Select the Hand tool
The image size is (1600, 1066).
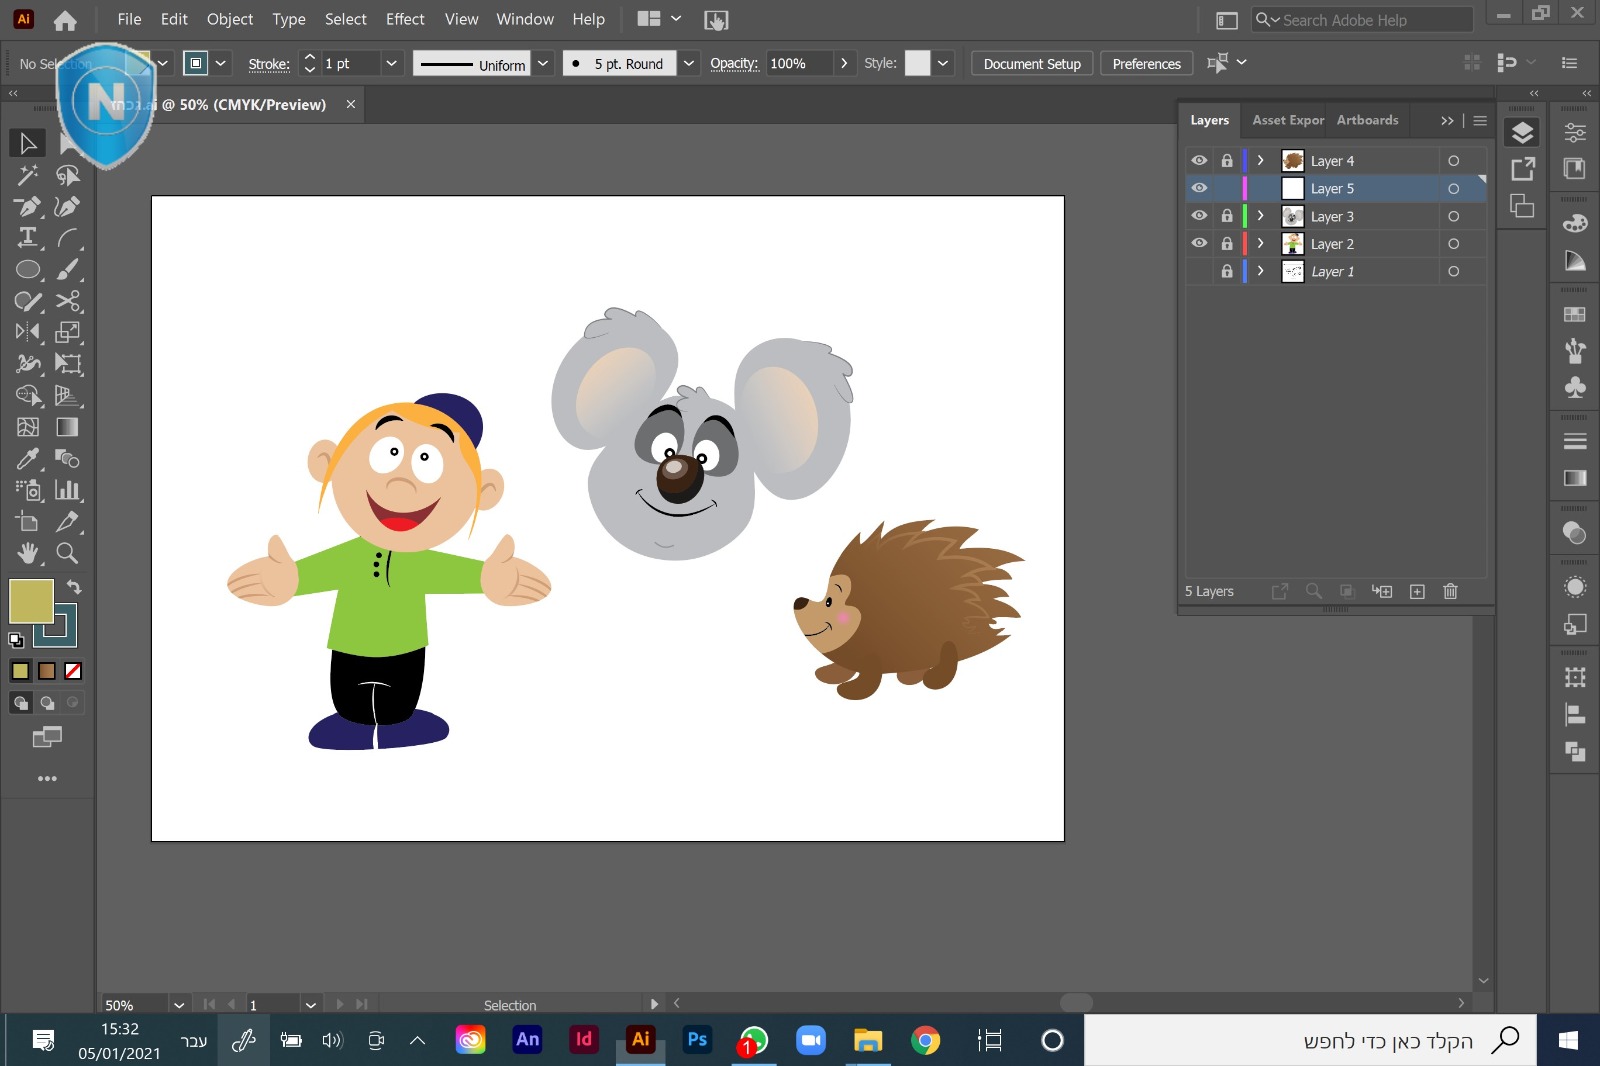[x=27, y=553]
